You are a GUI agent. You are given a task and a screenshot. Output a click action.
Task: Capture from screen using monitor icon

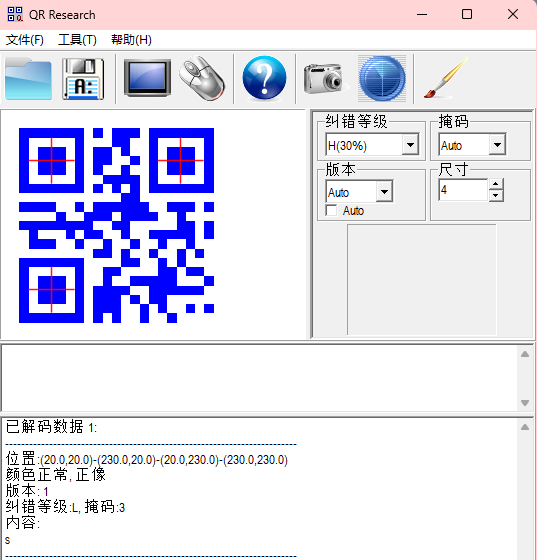(x=147, y=78)
